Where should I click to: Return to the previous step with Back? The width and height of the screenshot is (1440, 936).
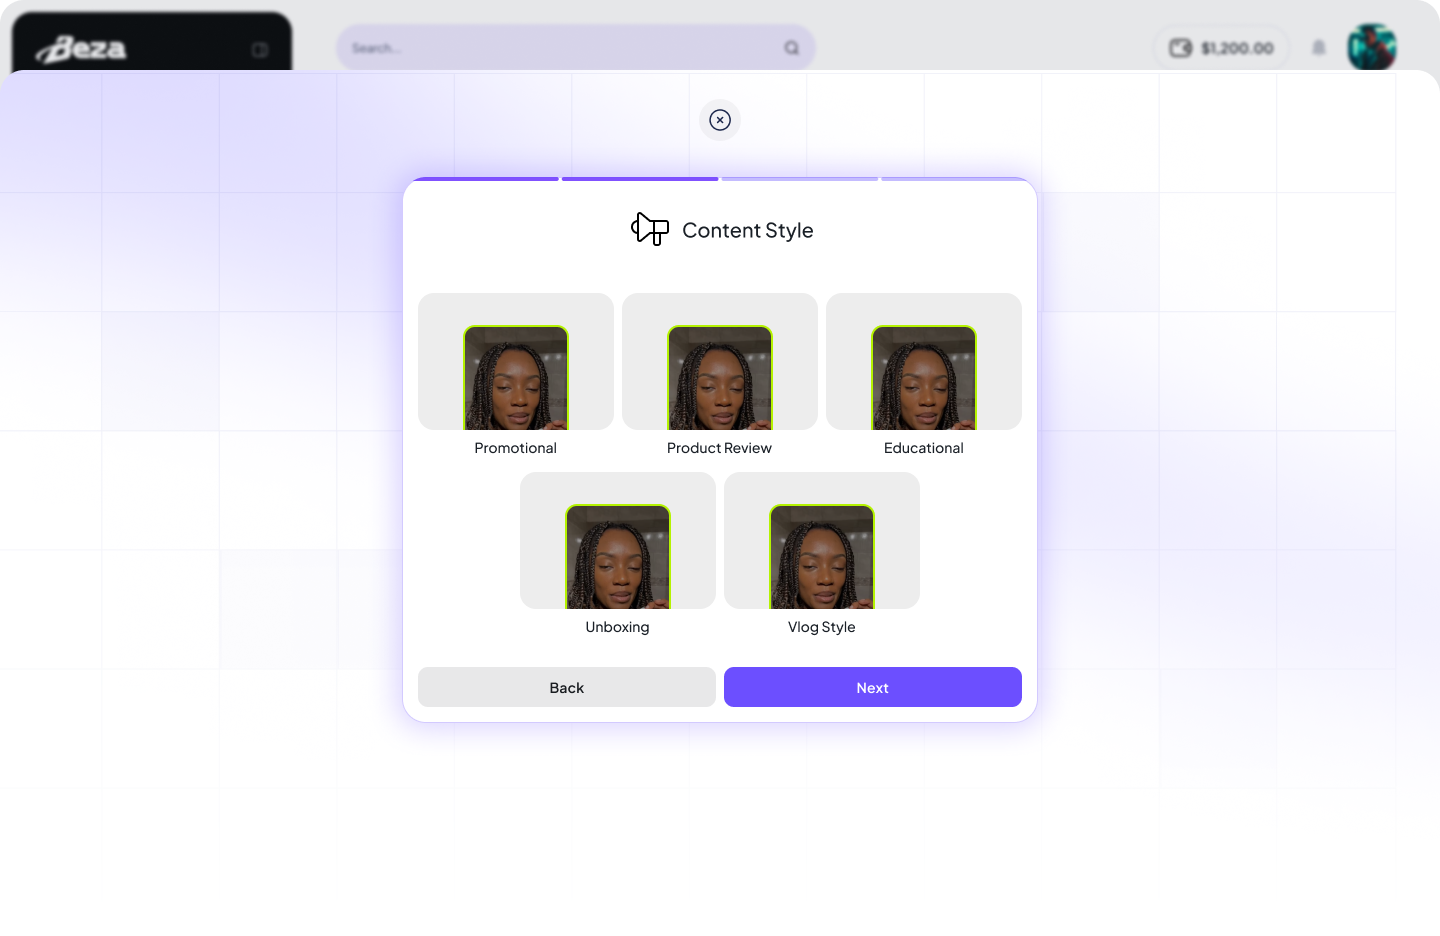tap(567, 687)
